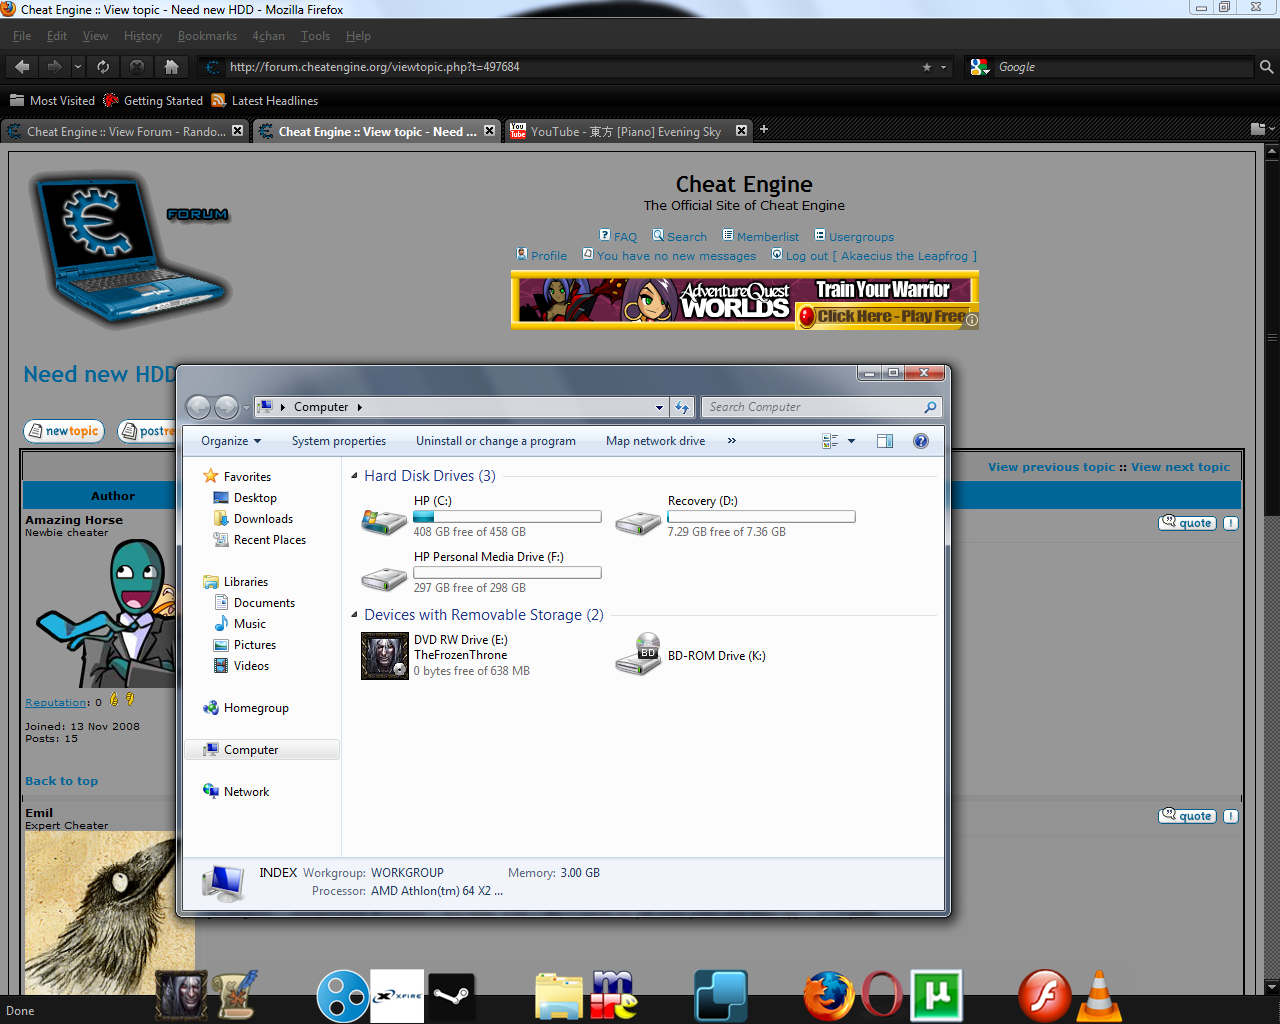
Task: Click the address bar refresh icon in Explorer
Action: pos(682,407)
